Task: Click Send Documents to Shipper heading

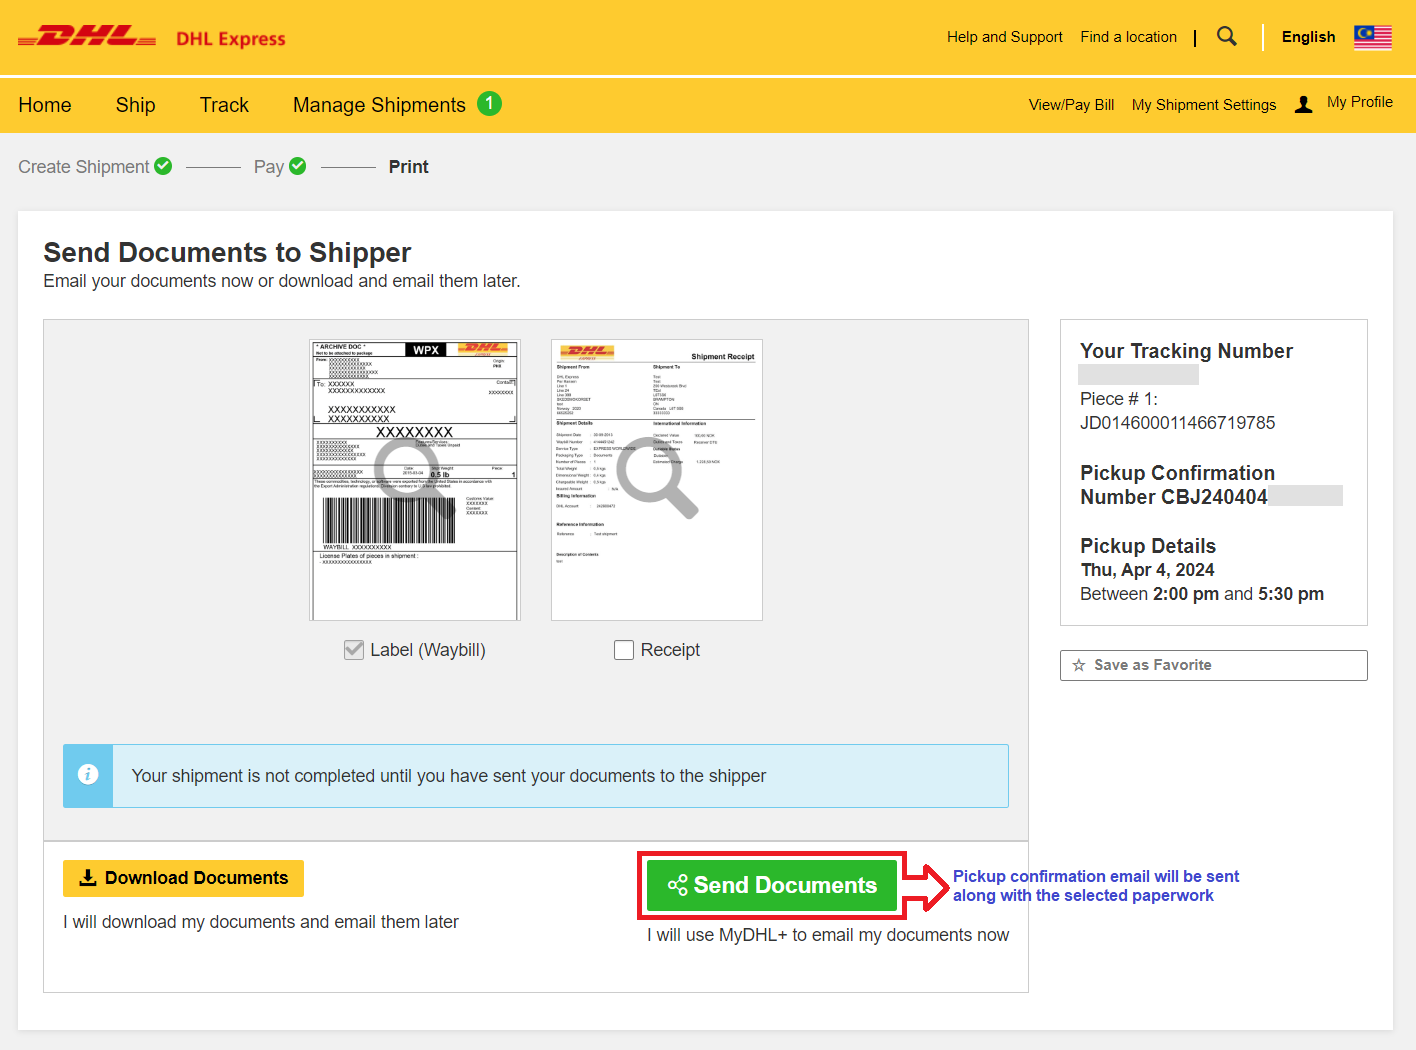Action: [227, 252]
